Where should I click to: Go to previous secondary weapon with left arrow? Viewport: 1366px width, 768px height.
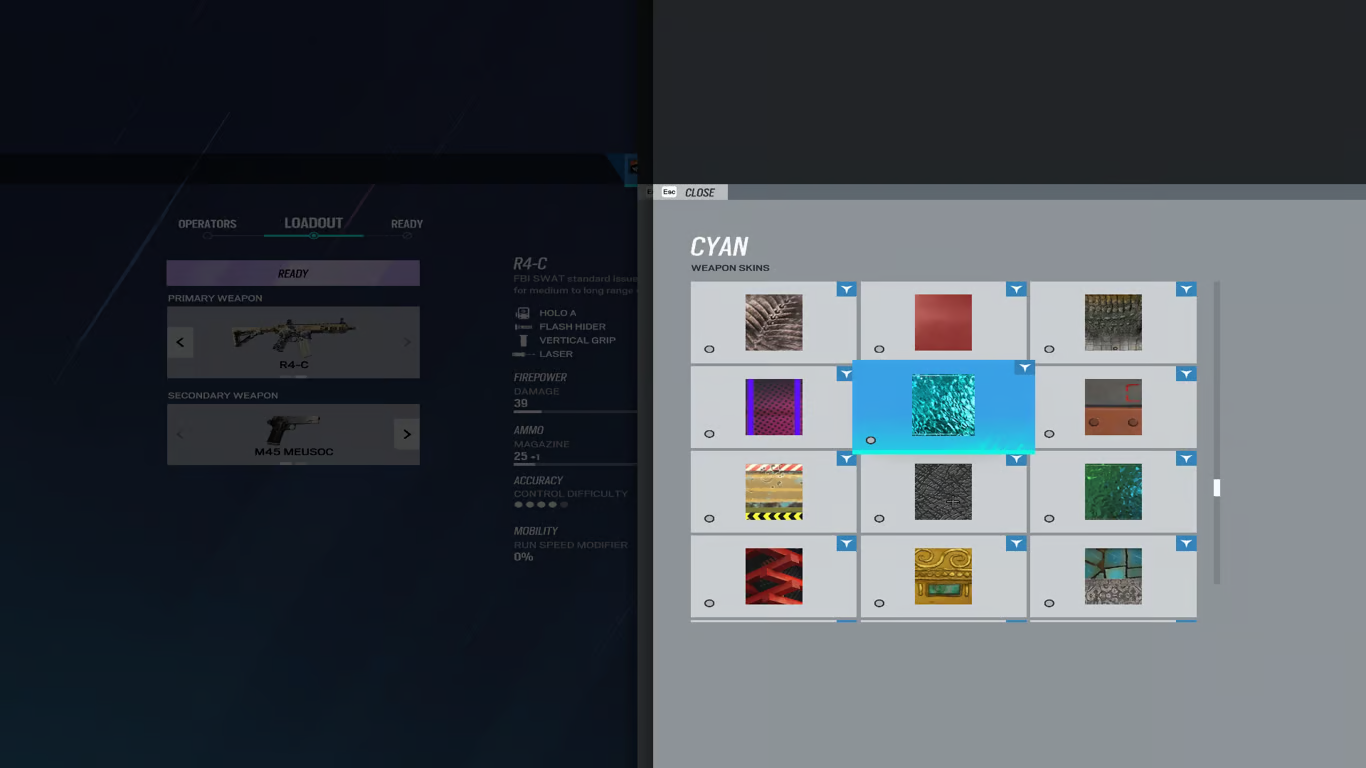(x=180, y=434)
